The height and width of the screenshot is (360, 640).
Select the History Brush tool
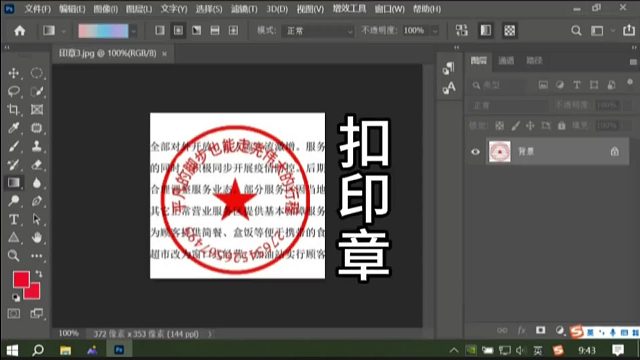(13, 164)
